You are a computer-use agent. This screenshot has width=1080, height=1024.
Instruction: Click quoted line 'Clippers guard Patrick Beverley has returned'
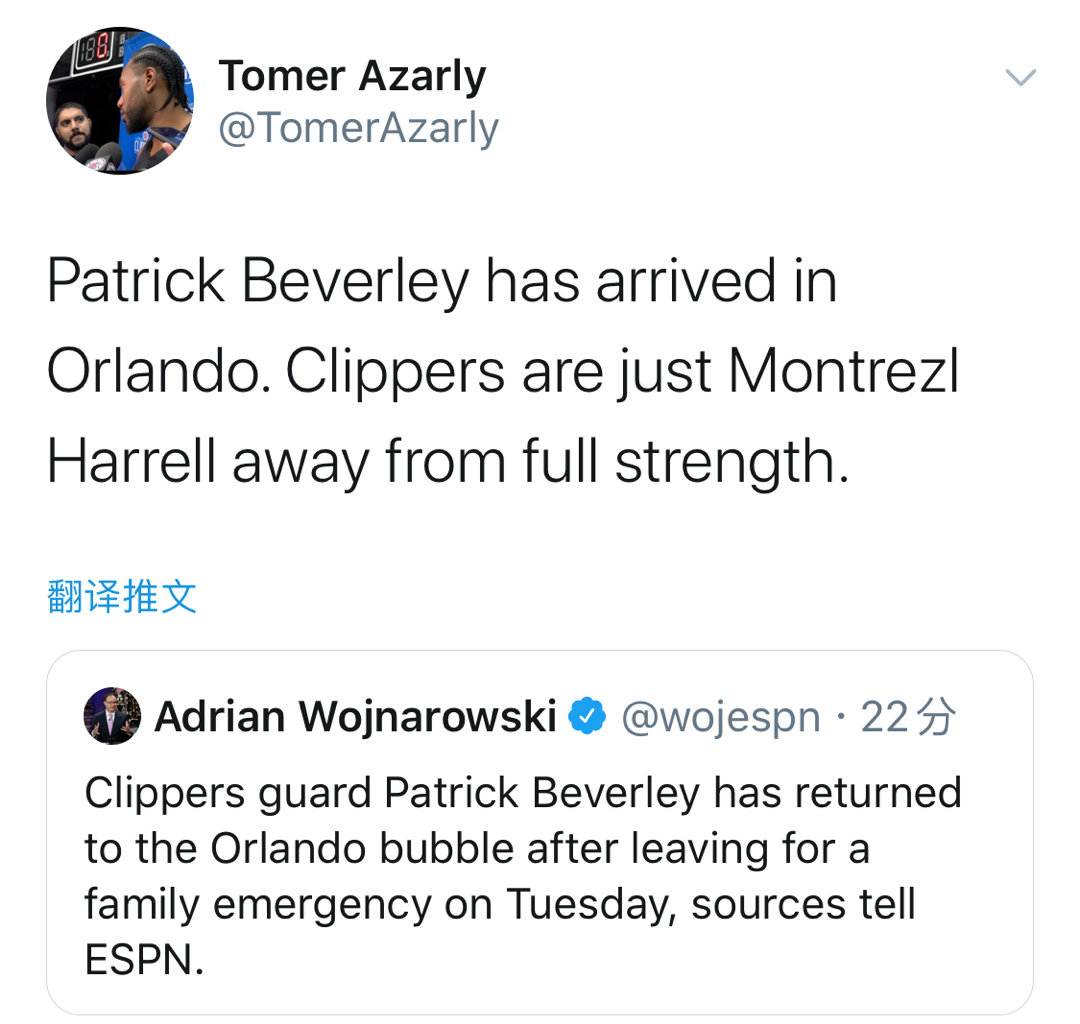522,793
